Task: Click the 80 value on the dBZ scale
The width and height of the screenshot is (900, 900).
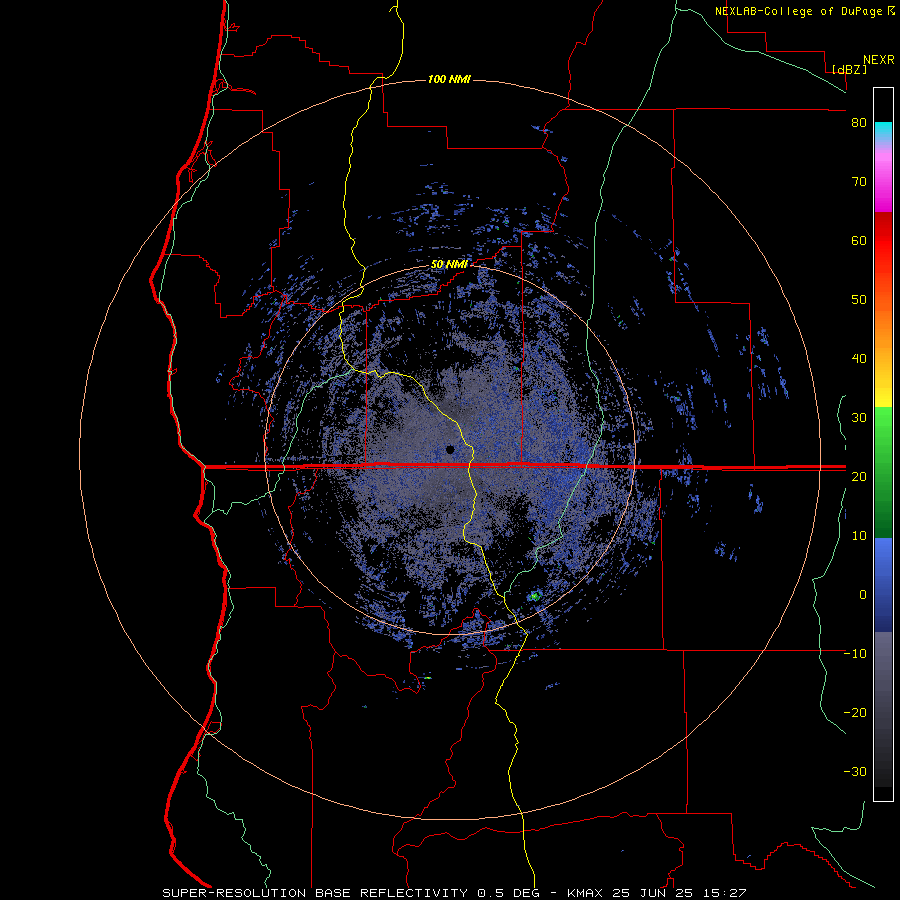Action: coord(859,123)
